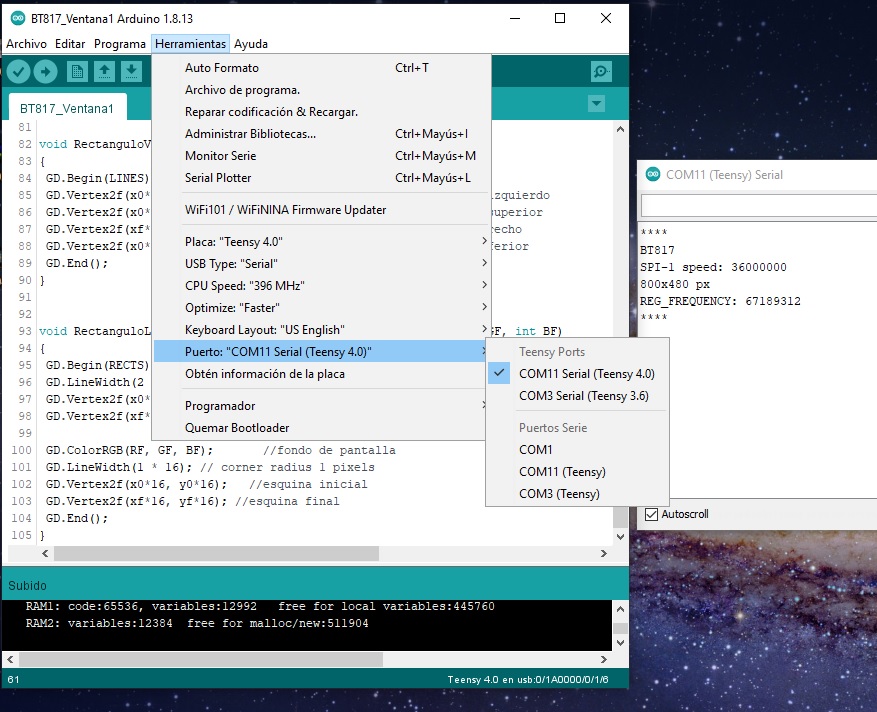The height and width of the screenshot is (712, 877).
Task: Open the Ayuda menu
Action: (251, 44)
